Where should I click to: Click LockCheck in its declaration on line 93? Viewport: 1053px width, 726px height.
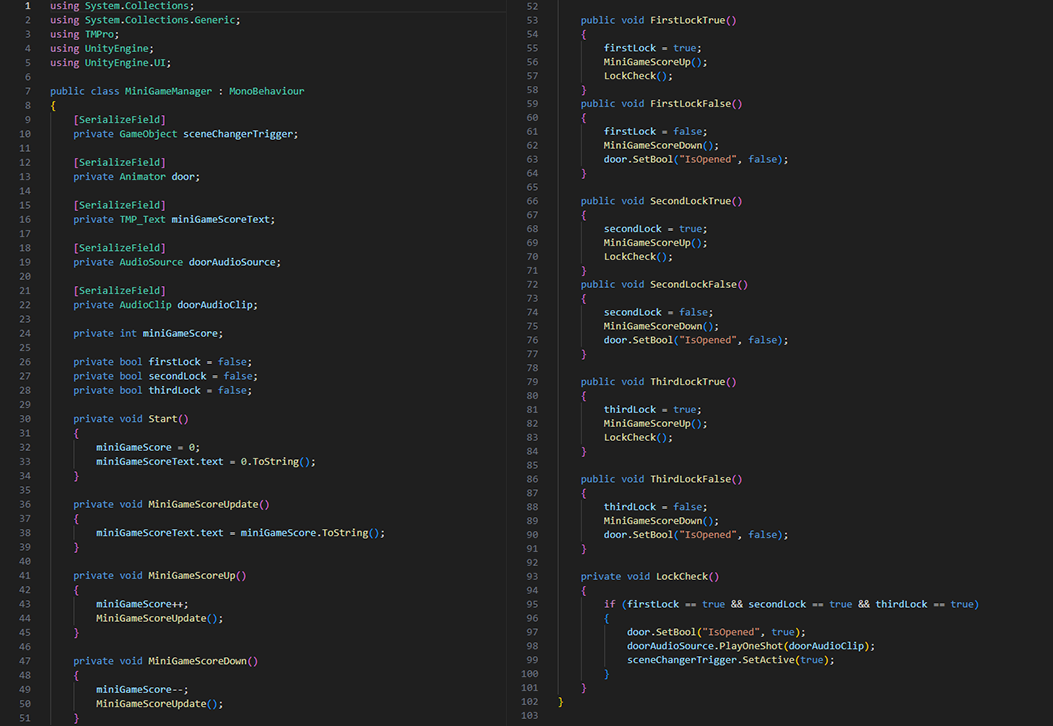coord(682,577)
